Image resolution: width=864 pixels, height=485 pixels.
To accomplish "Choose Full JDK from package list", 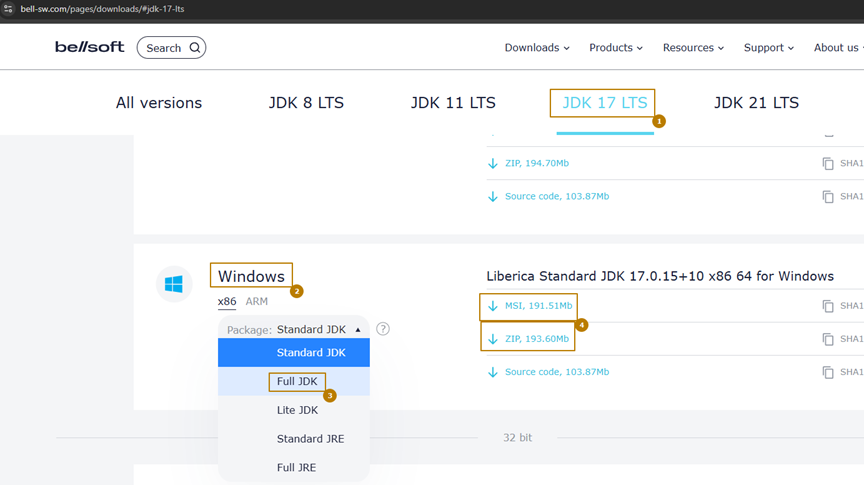I will (297, 381).
